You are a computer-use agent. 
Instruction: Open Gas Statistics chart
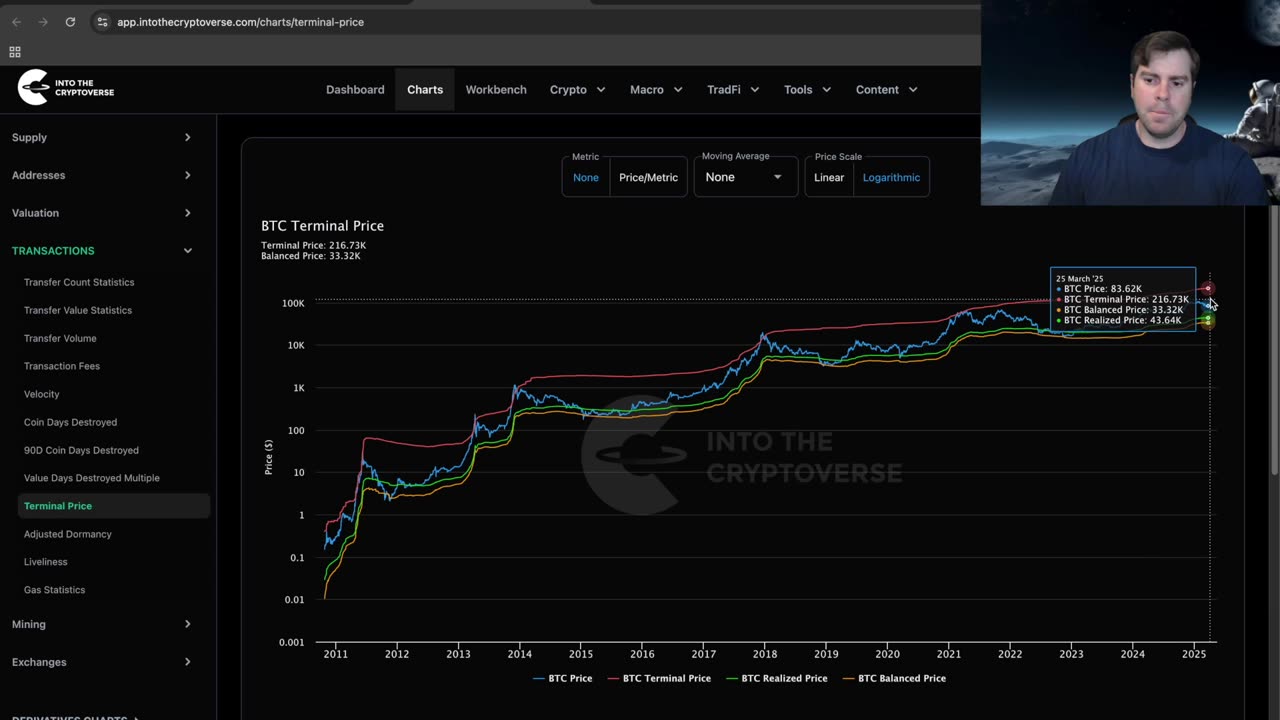click(x=55, y=590)
